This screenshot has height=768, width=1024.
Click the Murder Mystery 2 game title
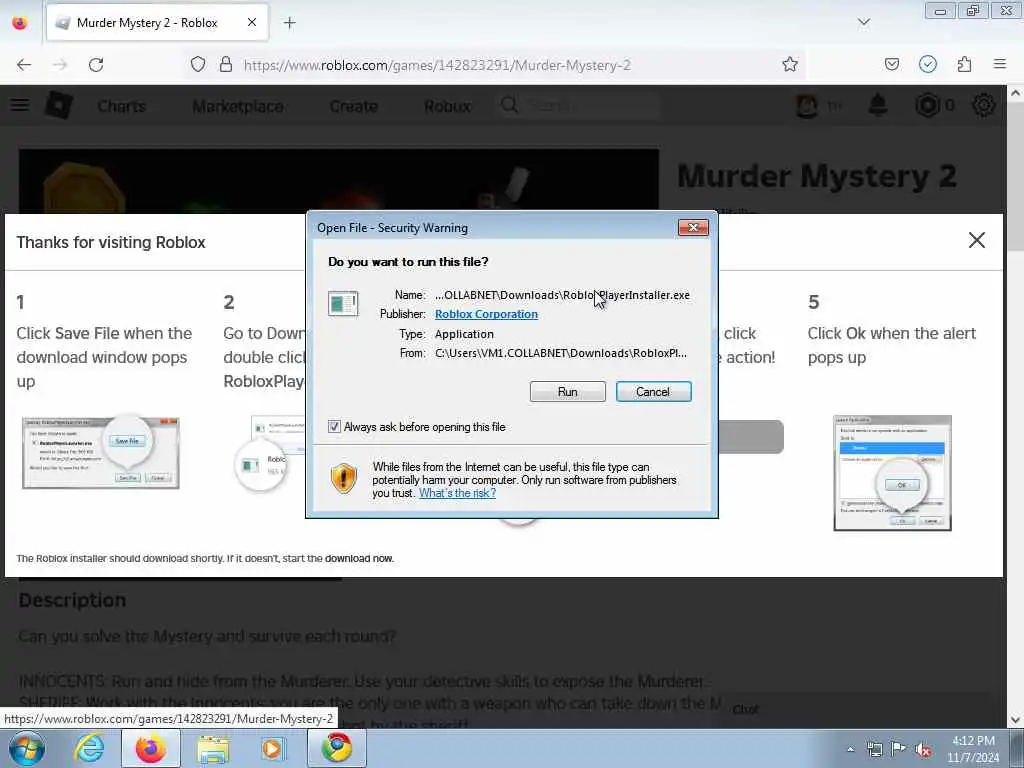(x=816, y=176)
